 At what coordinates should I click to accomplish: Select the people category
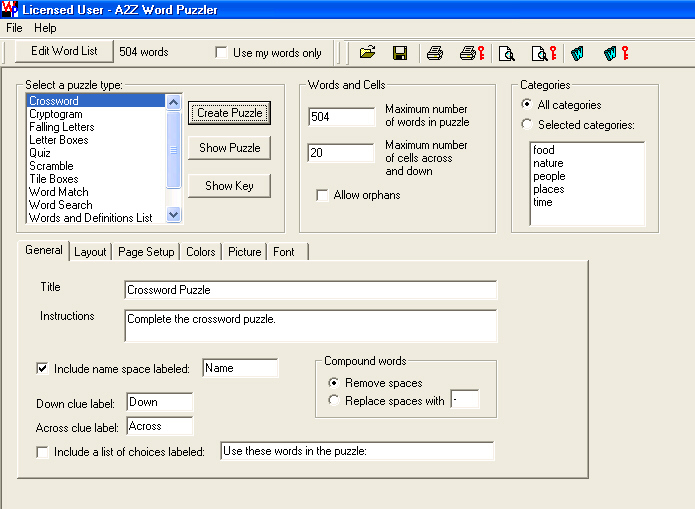(587, 176)
